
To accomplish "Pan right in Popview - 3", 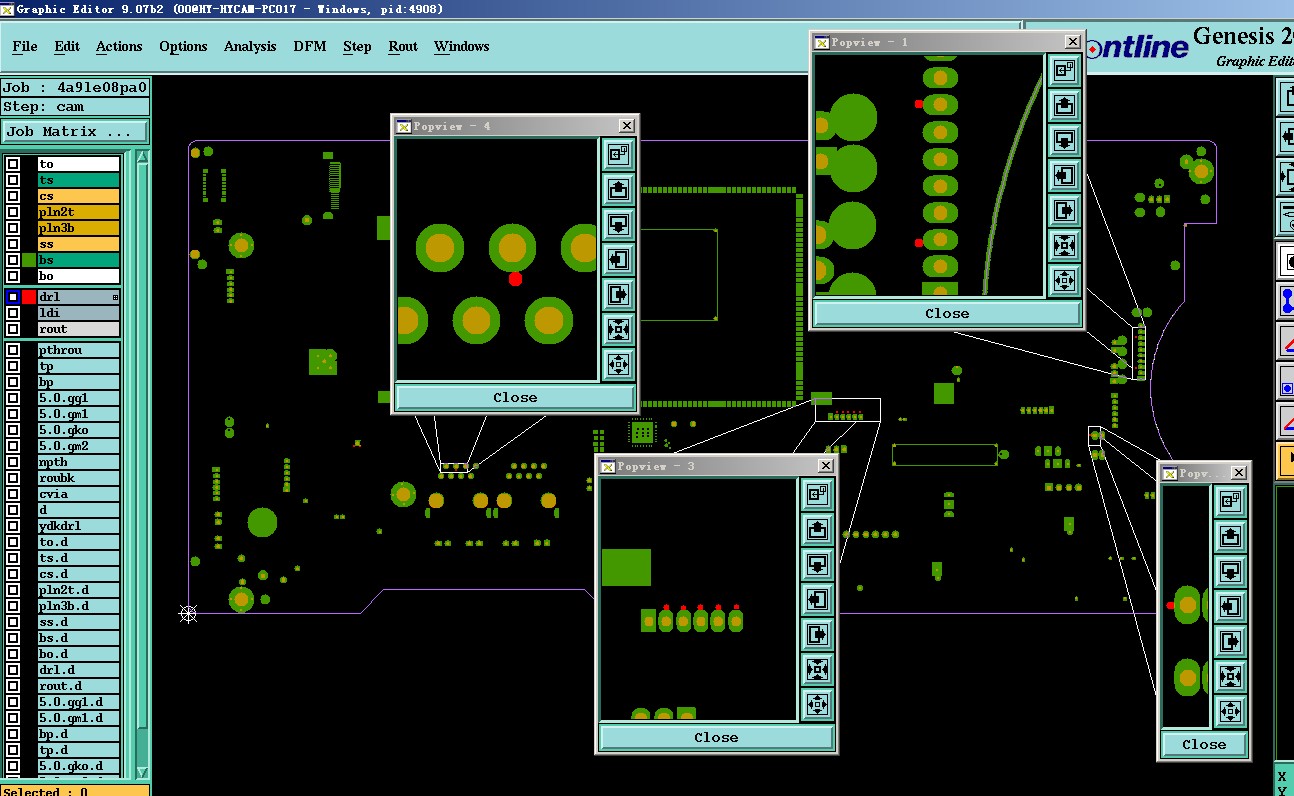I will point(818,634).
